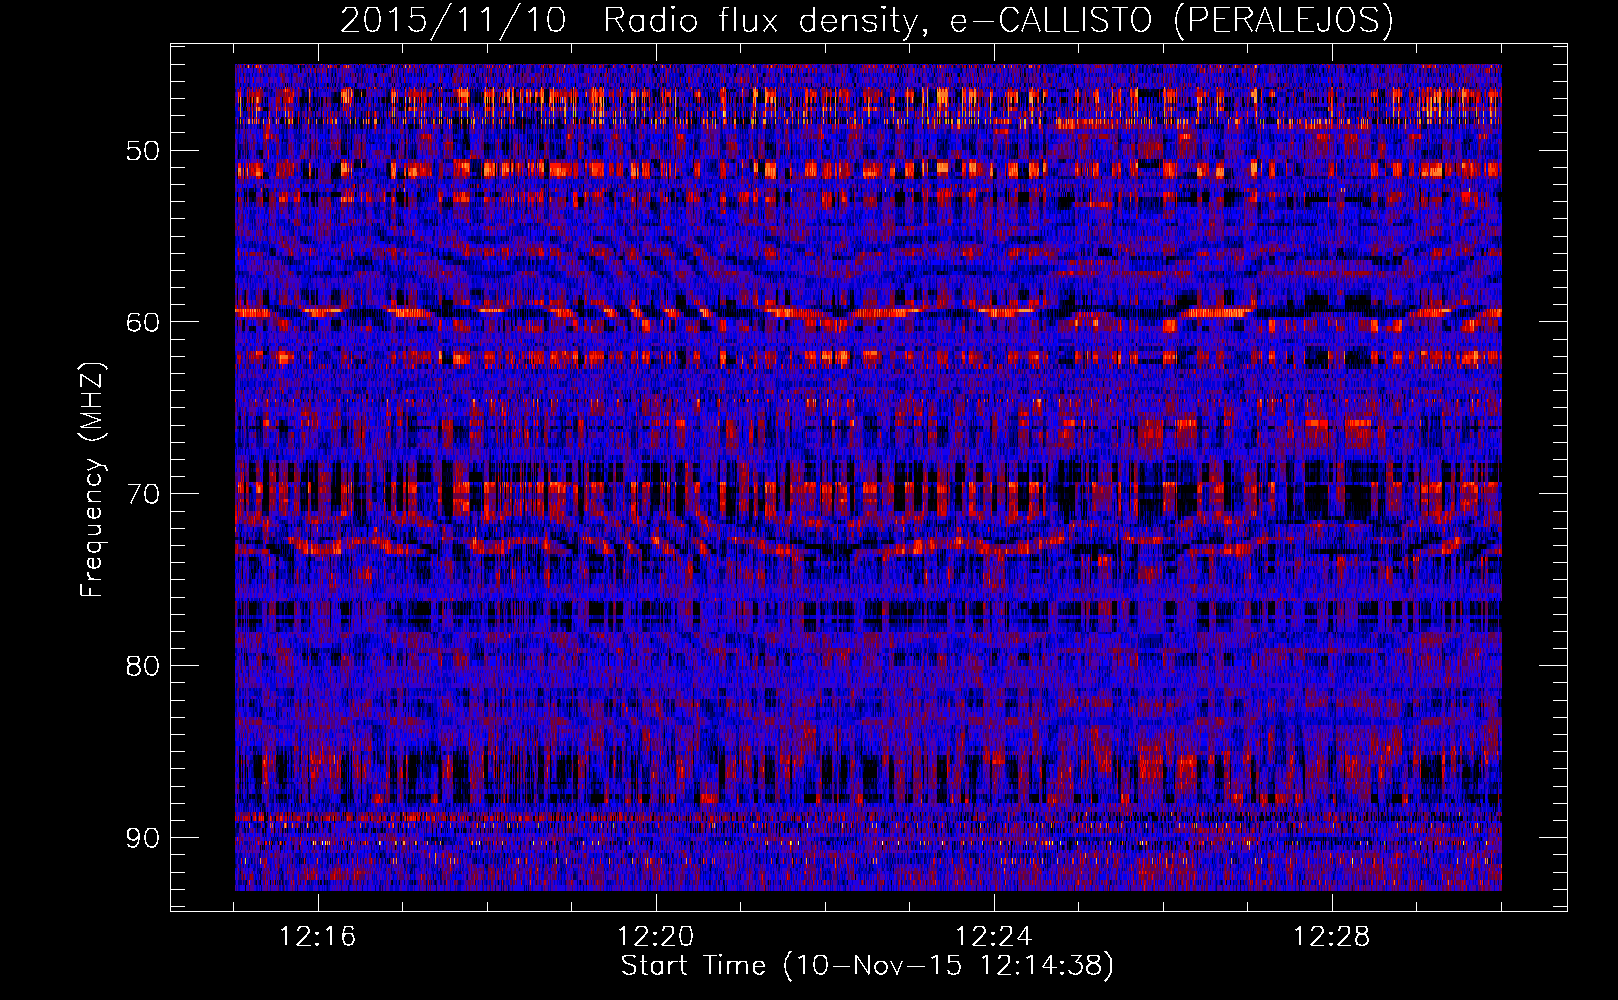This screenshot has height=1000, width=1618.
Task: Click the 12:24 time tick label
Action: pos(994,937)
